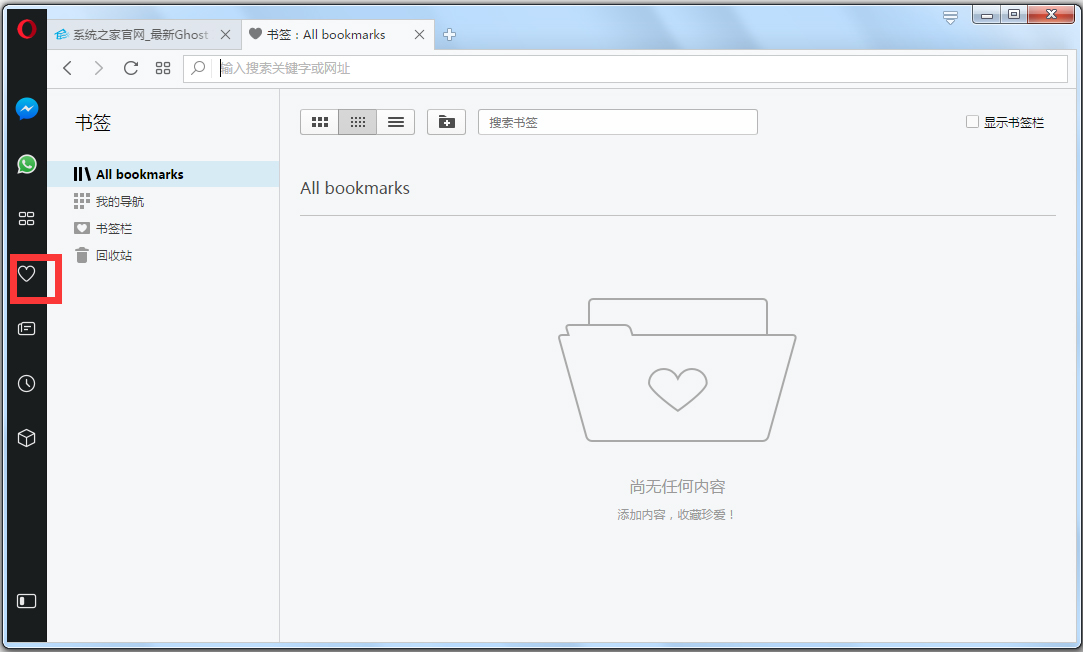This screenshot has width=1083, height=652.
Task: Go forward to next page
Action: (99, 68)
